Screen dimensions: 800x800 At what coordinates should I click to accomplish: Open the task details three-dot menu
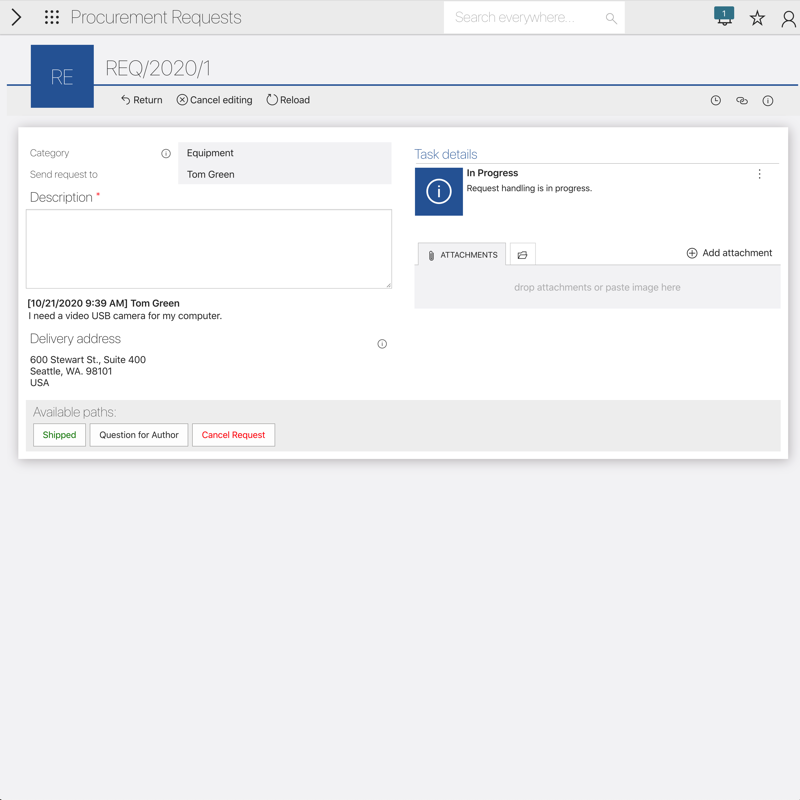click(x=759, y=174)
